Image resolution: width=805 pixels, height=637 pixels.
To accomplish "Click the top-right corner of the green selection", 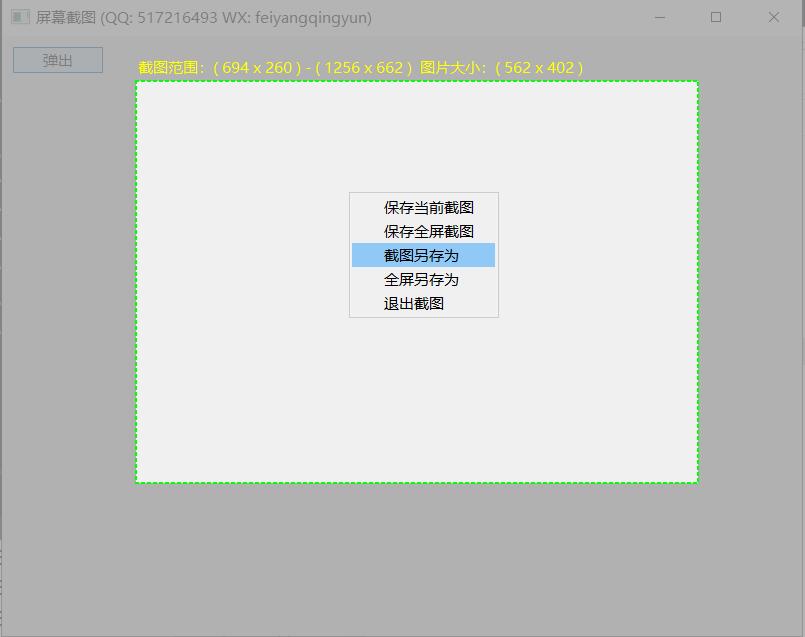I will point(698,82).
